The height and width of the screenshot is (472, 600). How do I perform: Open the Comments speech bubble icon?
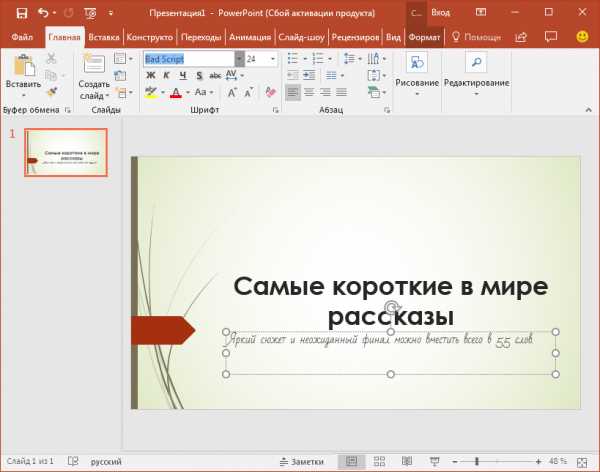click(x=551, y=37)
